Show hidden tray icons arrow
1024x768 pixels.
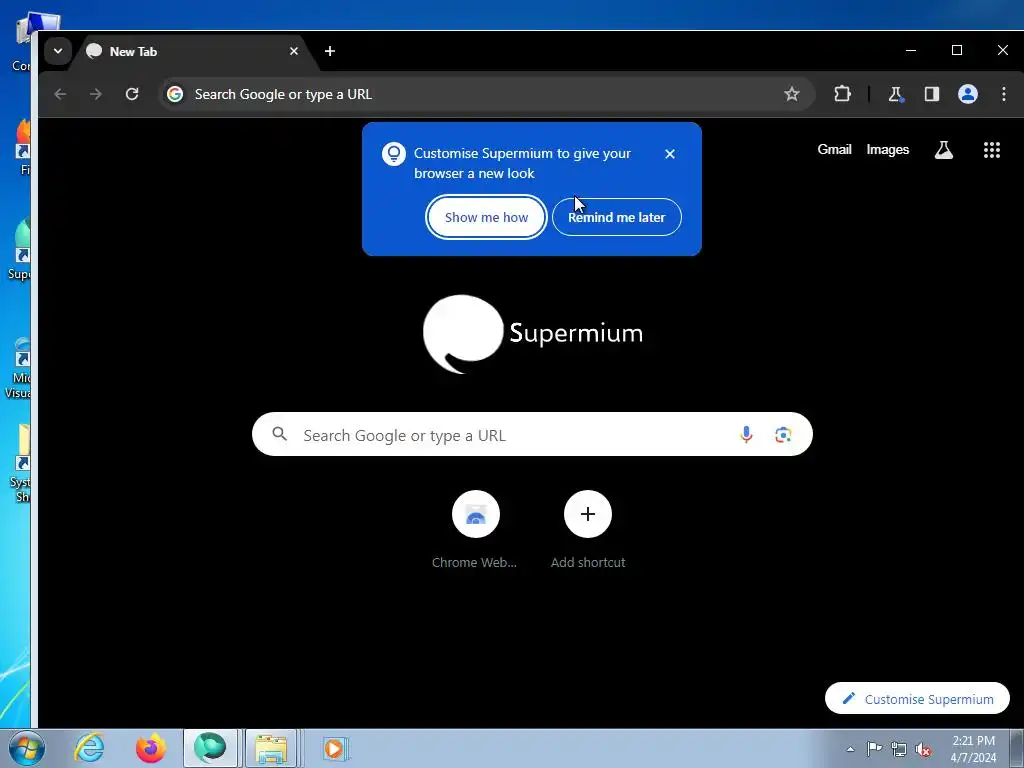(850, 750)
